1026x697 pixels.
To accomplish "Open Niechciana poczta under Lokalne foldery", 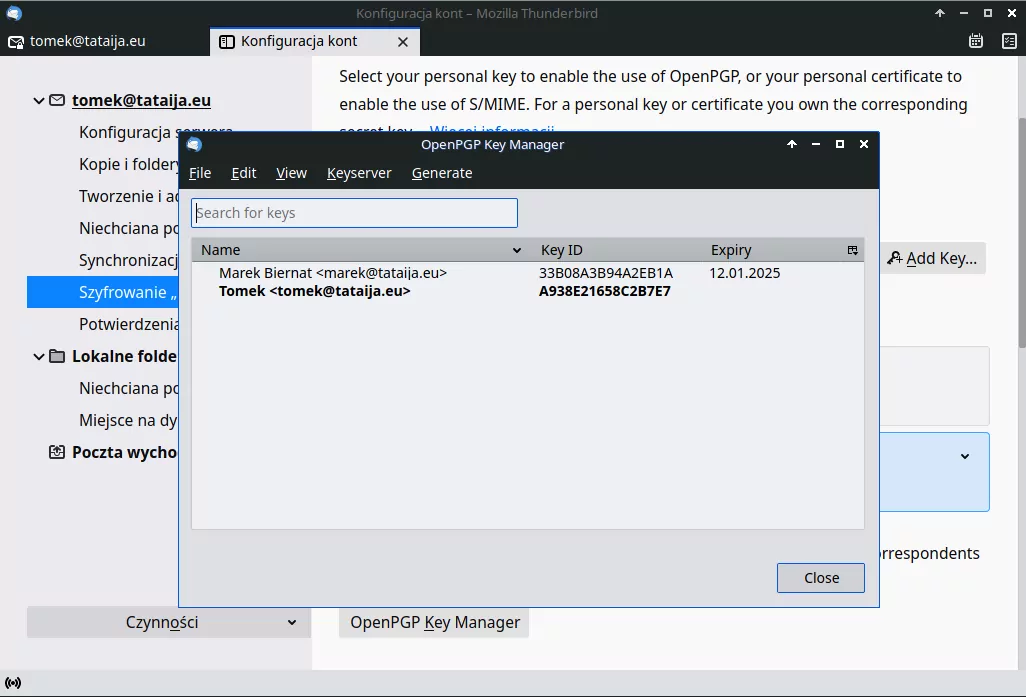I will (x=128, y=389).
